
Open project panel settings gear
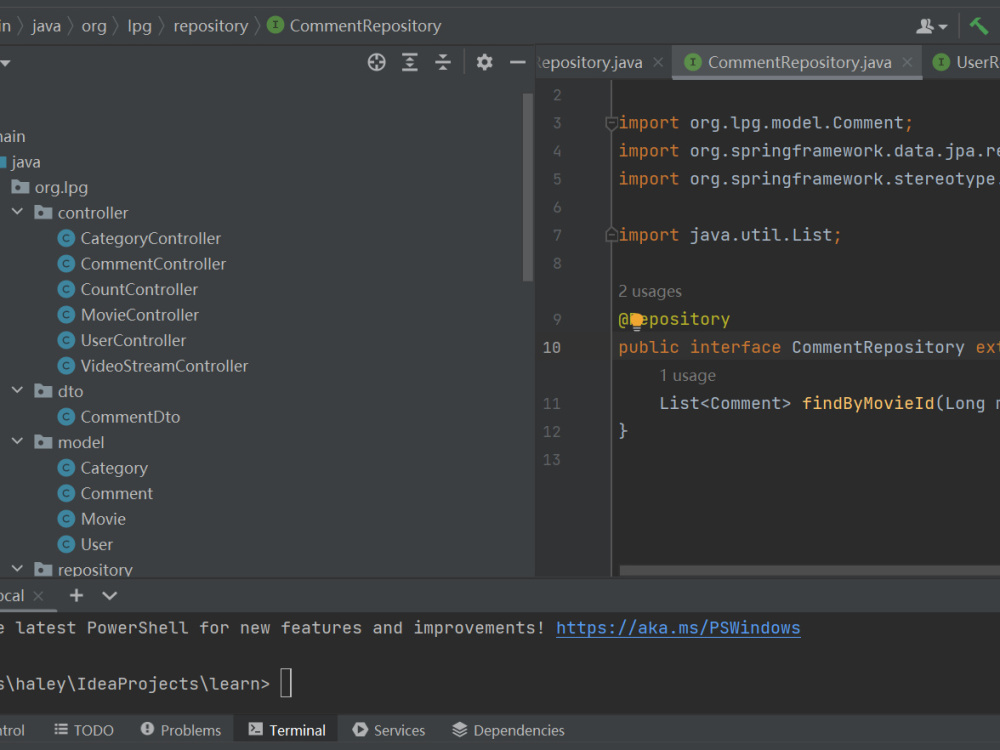point(484,62)
